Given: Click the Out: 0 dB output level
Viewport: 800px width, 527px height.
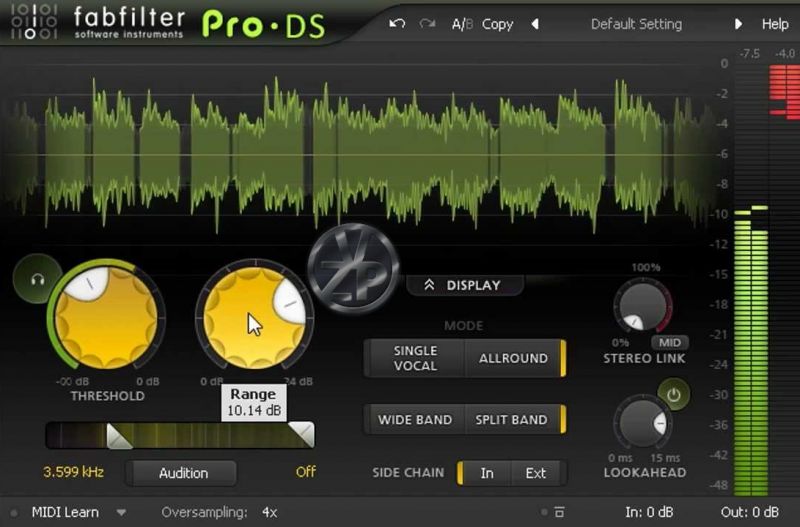Looking at the screenshot, I should tap(749, 512).
